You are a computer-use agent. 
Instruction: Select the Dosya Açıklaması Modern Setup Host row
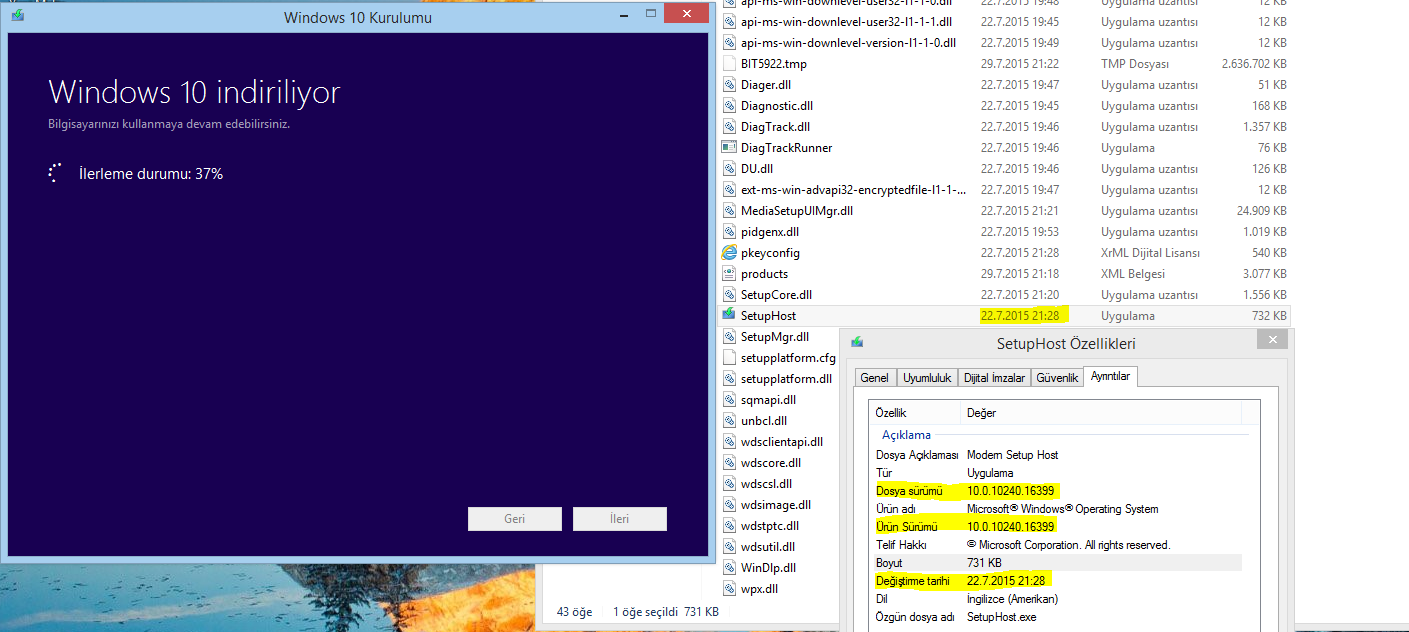1057,454
